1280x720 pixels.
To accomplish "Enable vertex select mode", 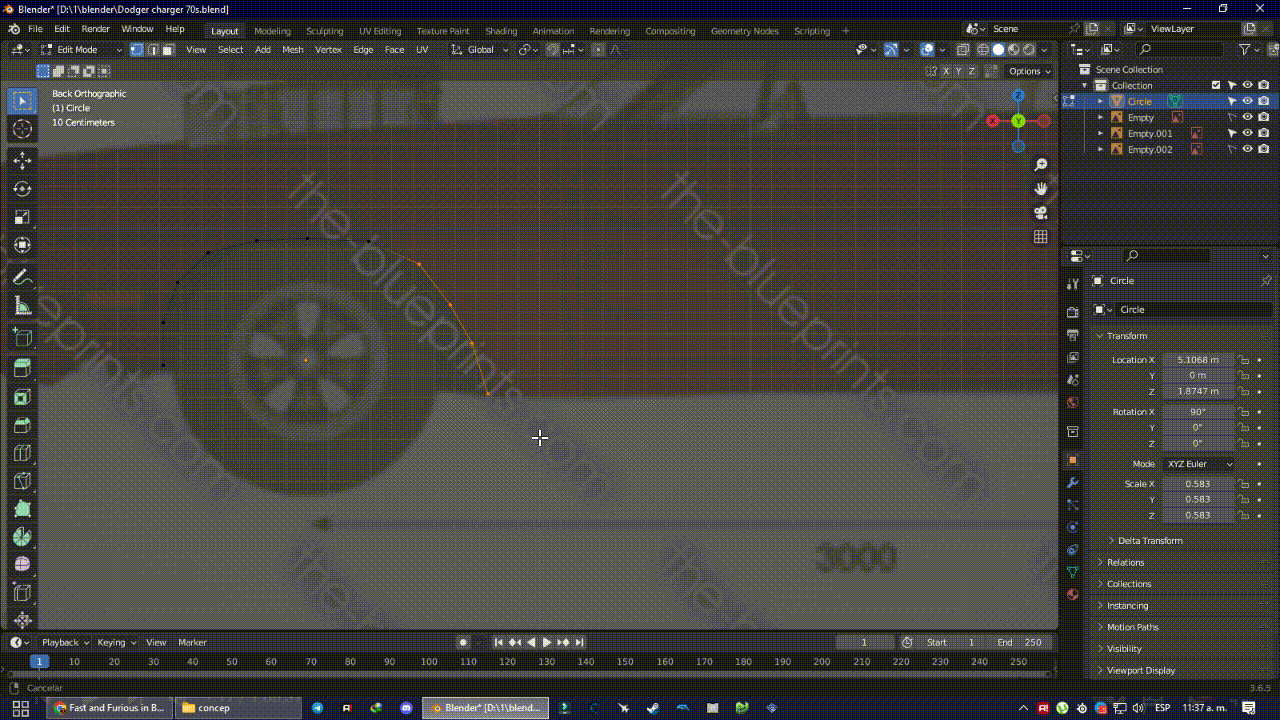I will tap(137, 50).
